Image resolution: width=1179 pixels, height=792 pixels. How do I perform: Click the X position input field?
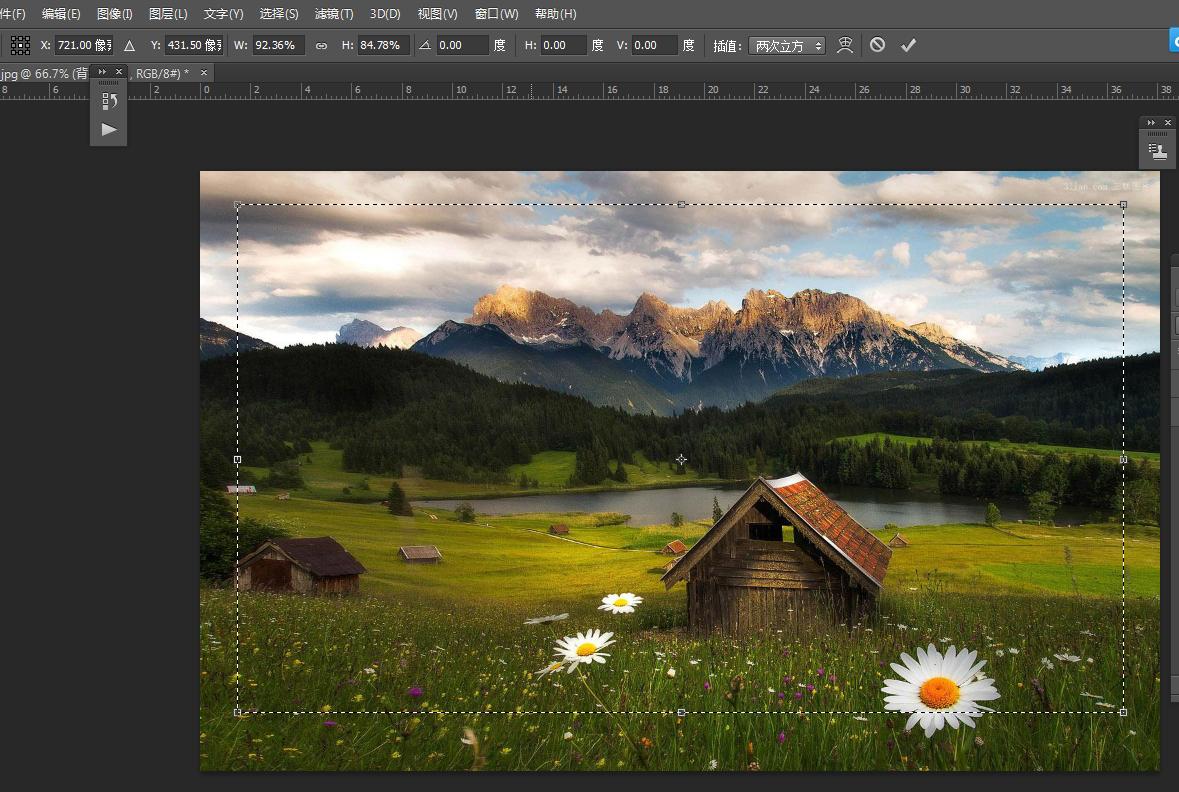coord(82,45)
